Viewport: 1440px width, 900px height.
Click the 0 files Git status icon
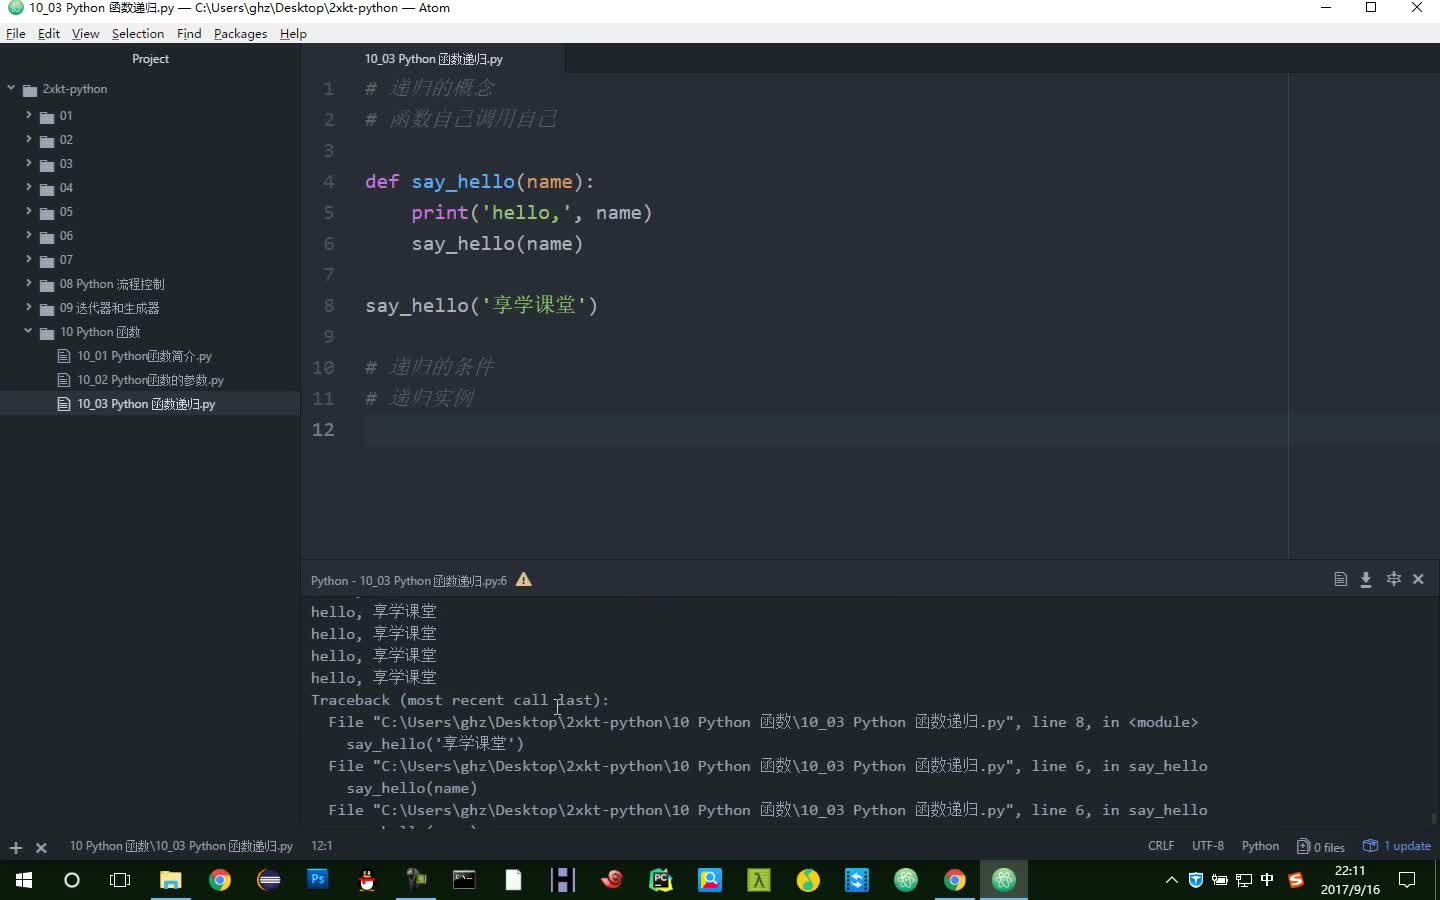pyautogui.click(x=1320, y=846)
